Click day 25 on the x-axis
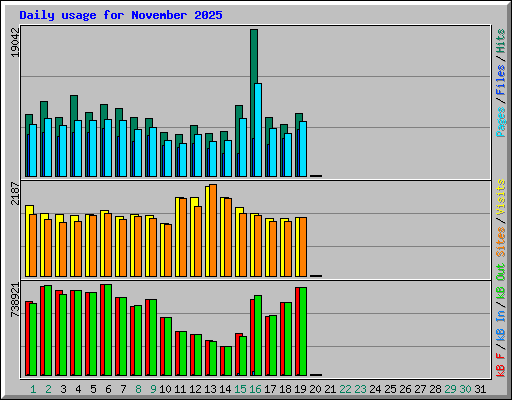This screenshot has width=512, height=400. point(390,389)
